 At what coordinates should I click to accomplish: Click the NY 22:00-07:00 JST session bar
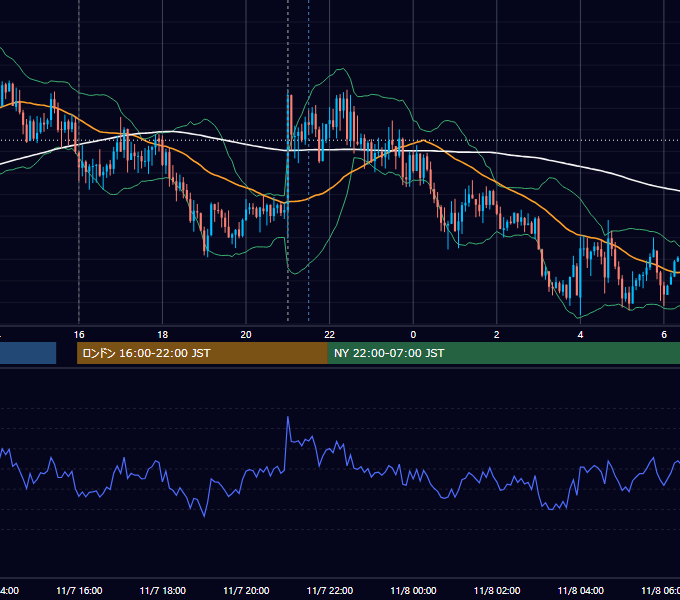(x=503, y=353)
